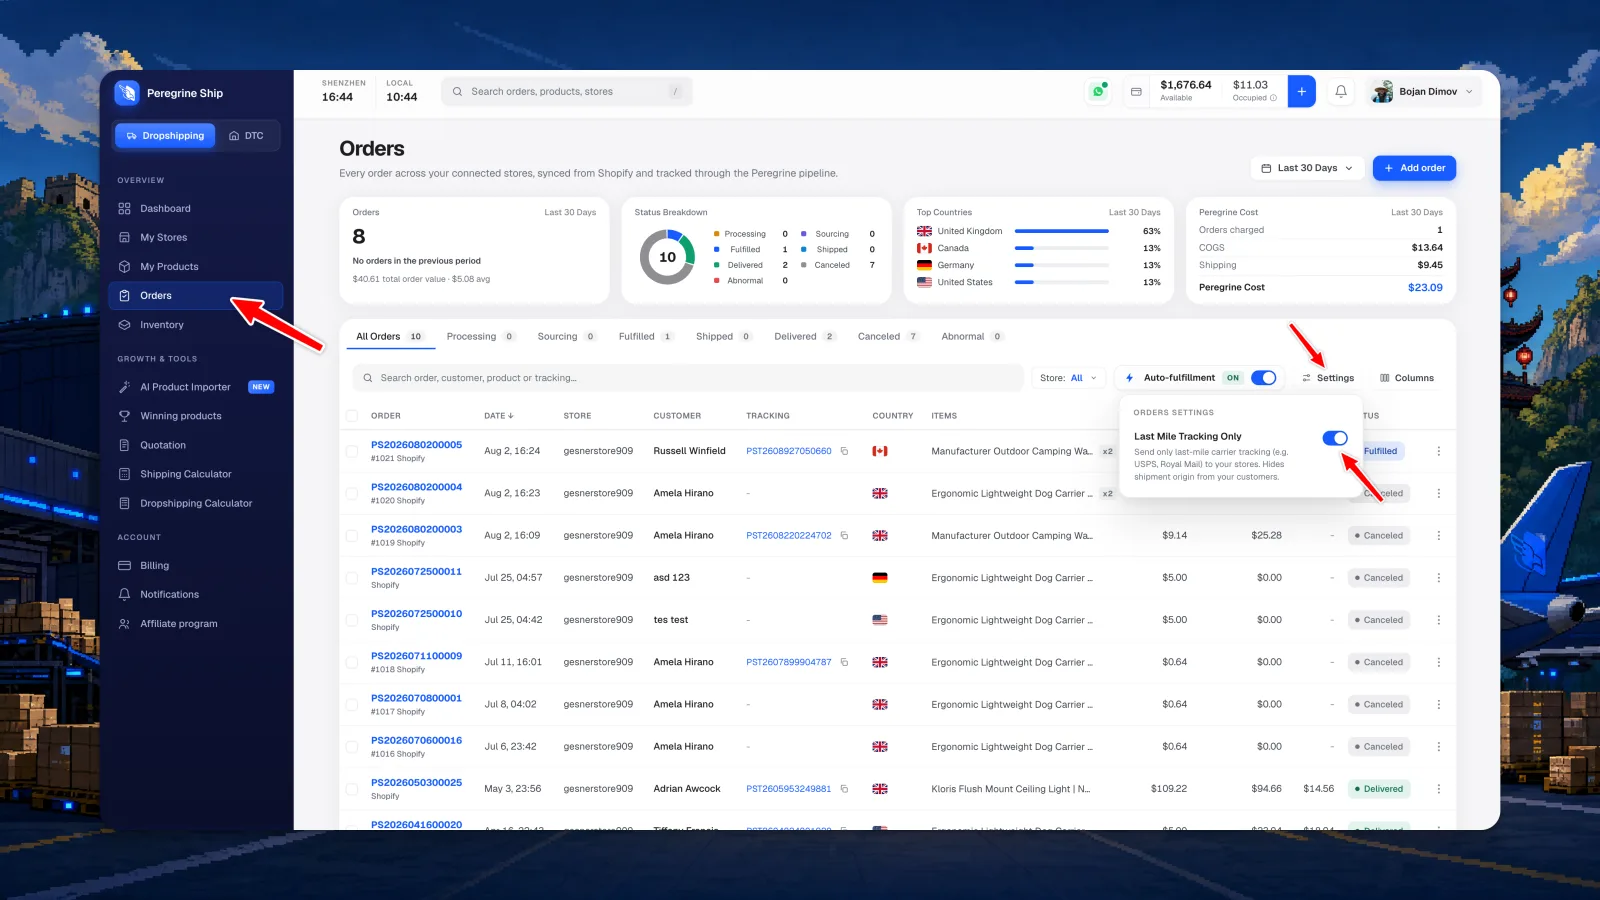
Task: Open Billing under Account
Action: tap(196, 565)
